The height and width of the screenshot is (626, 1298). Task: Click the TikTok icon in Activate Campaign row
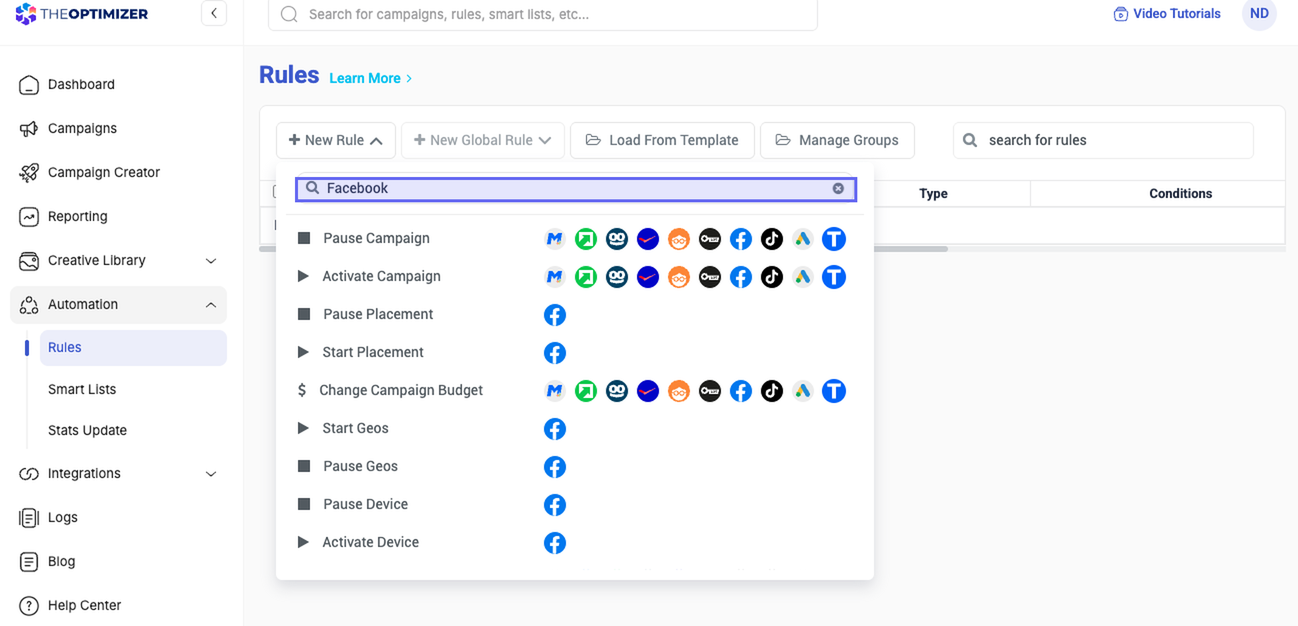772,277
